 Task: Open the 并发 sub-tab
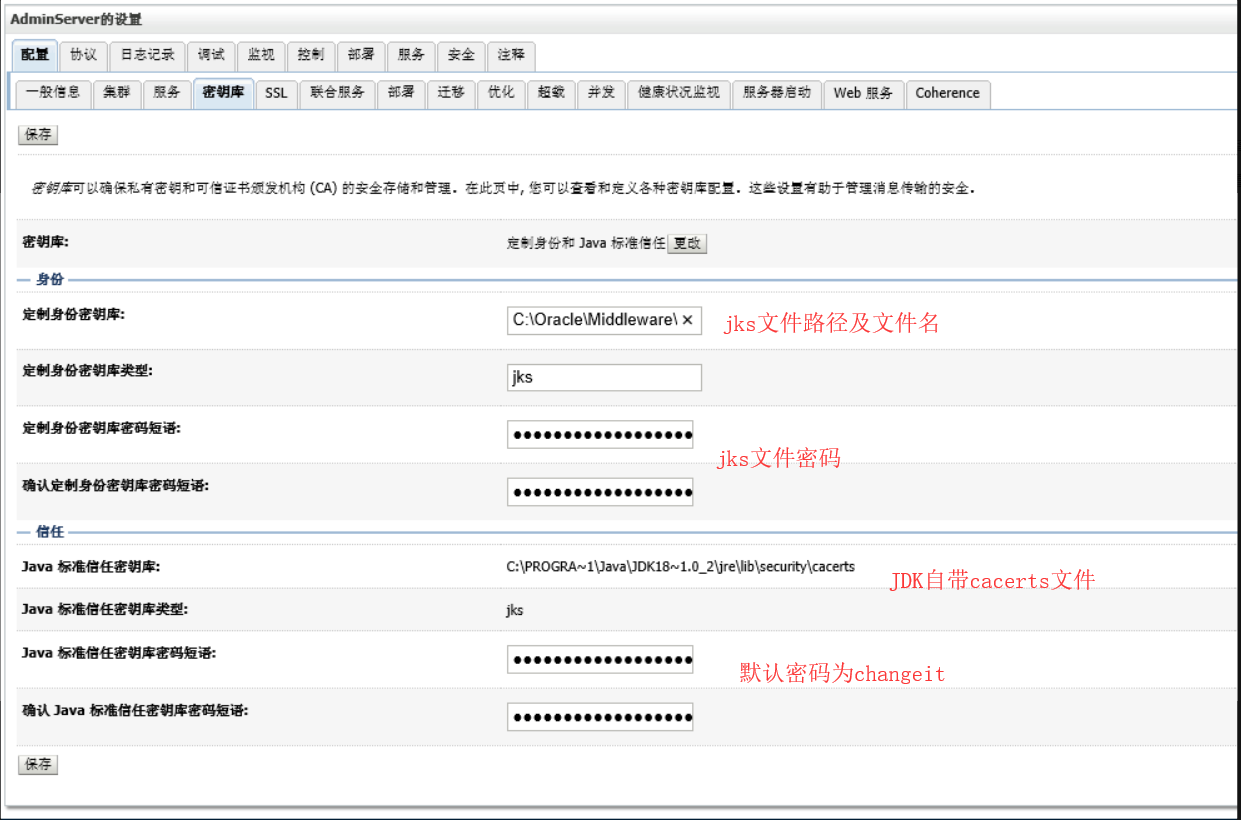click(601, 93)
